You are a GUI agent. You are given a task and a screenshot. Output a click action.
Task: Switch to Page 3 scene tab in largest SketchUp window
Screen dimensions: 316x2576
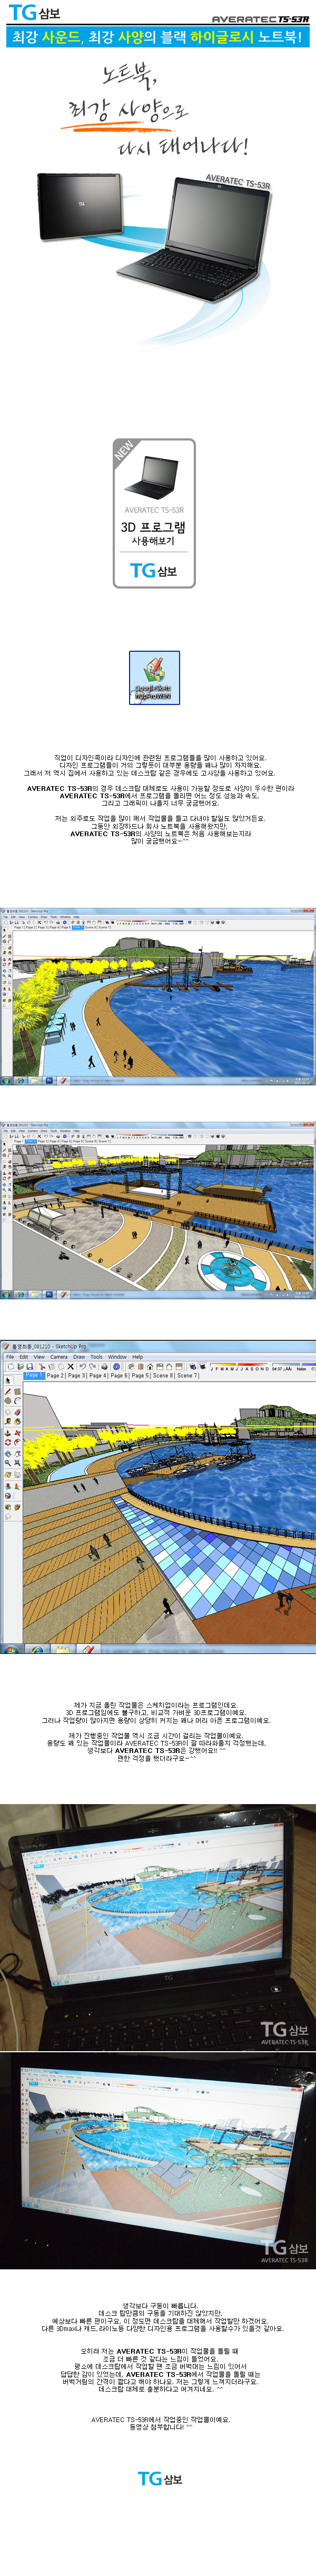click(76, 1376)
